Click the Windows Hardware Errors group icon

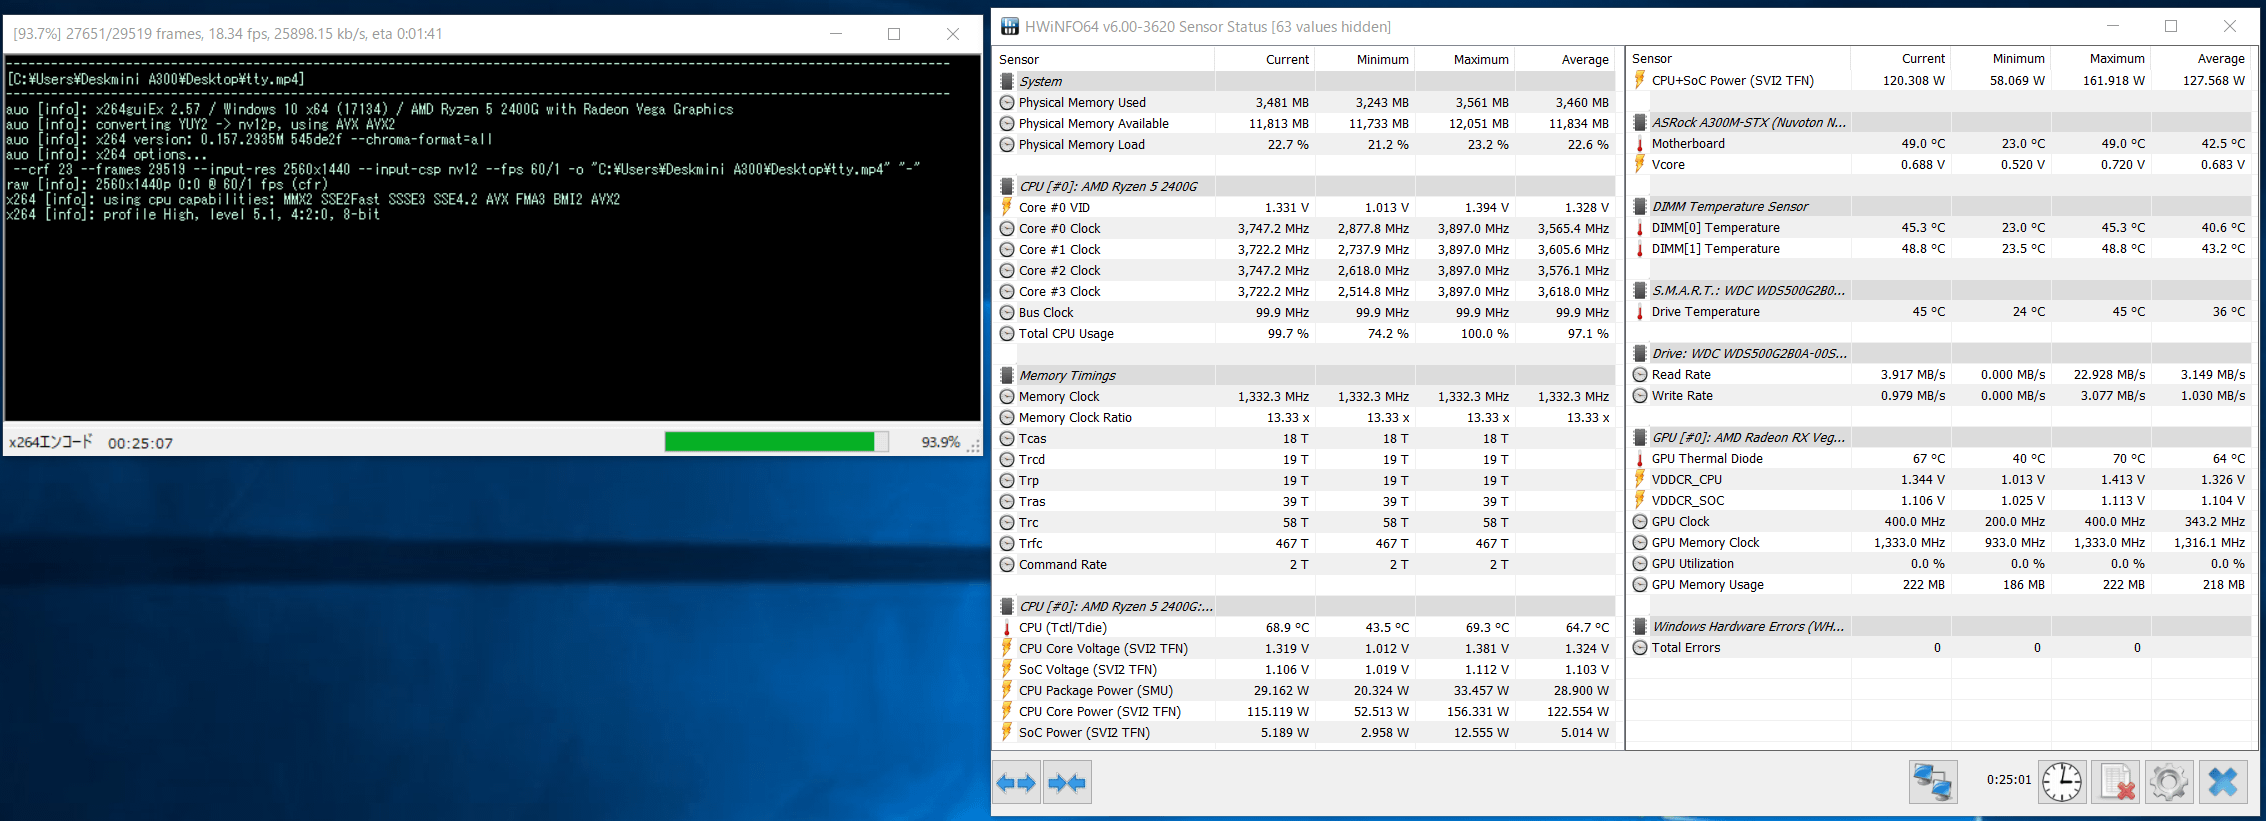(1640, 626)
